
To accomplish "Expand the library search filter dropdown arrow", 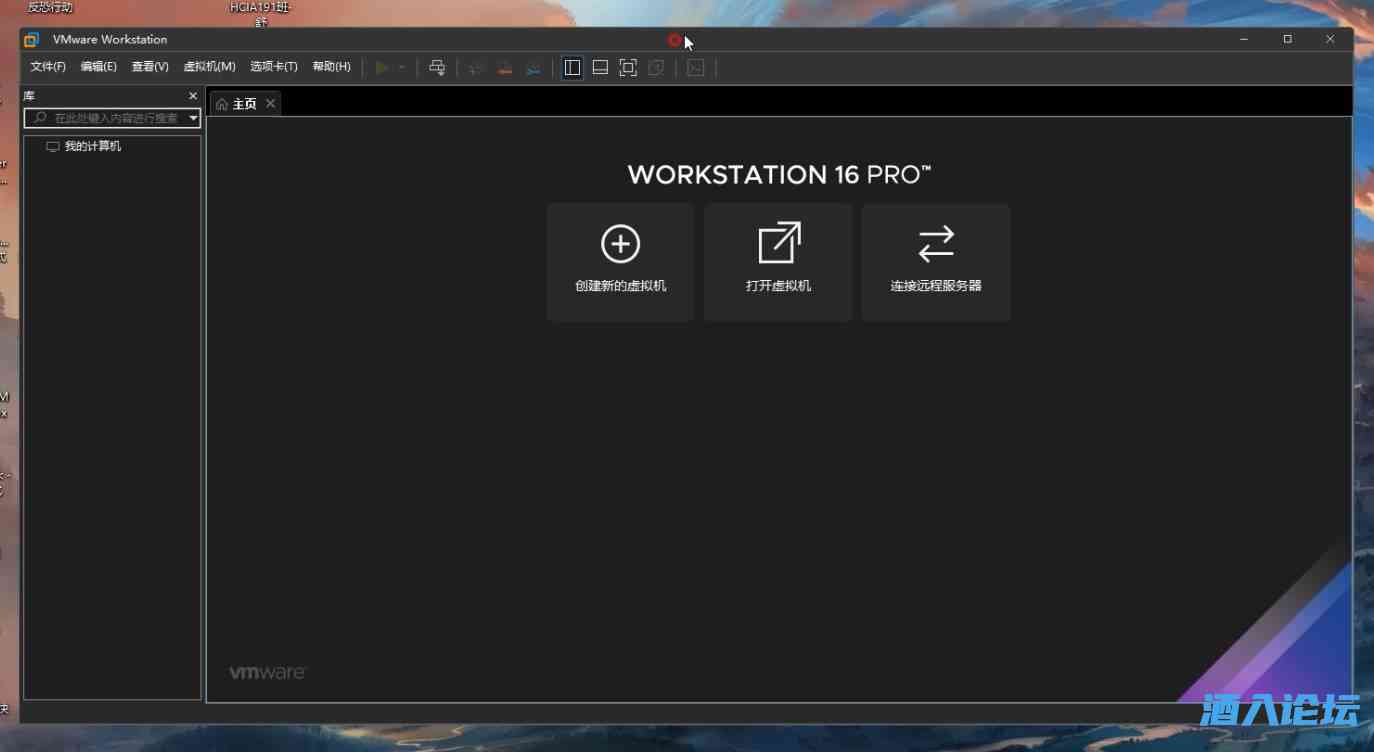I will pyautogui.click(x=194, y=118).
